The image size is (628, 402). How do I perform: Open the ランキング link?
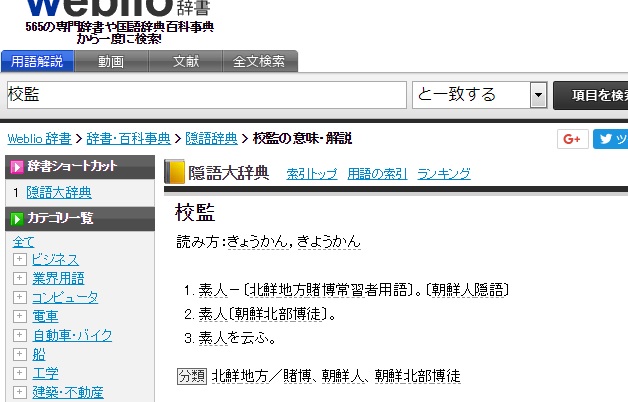(444, 174)
